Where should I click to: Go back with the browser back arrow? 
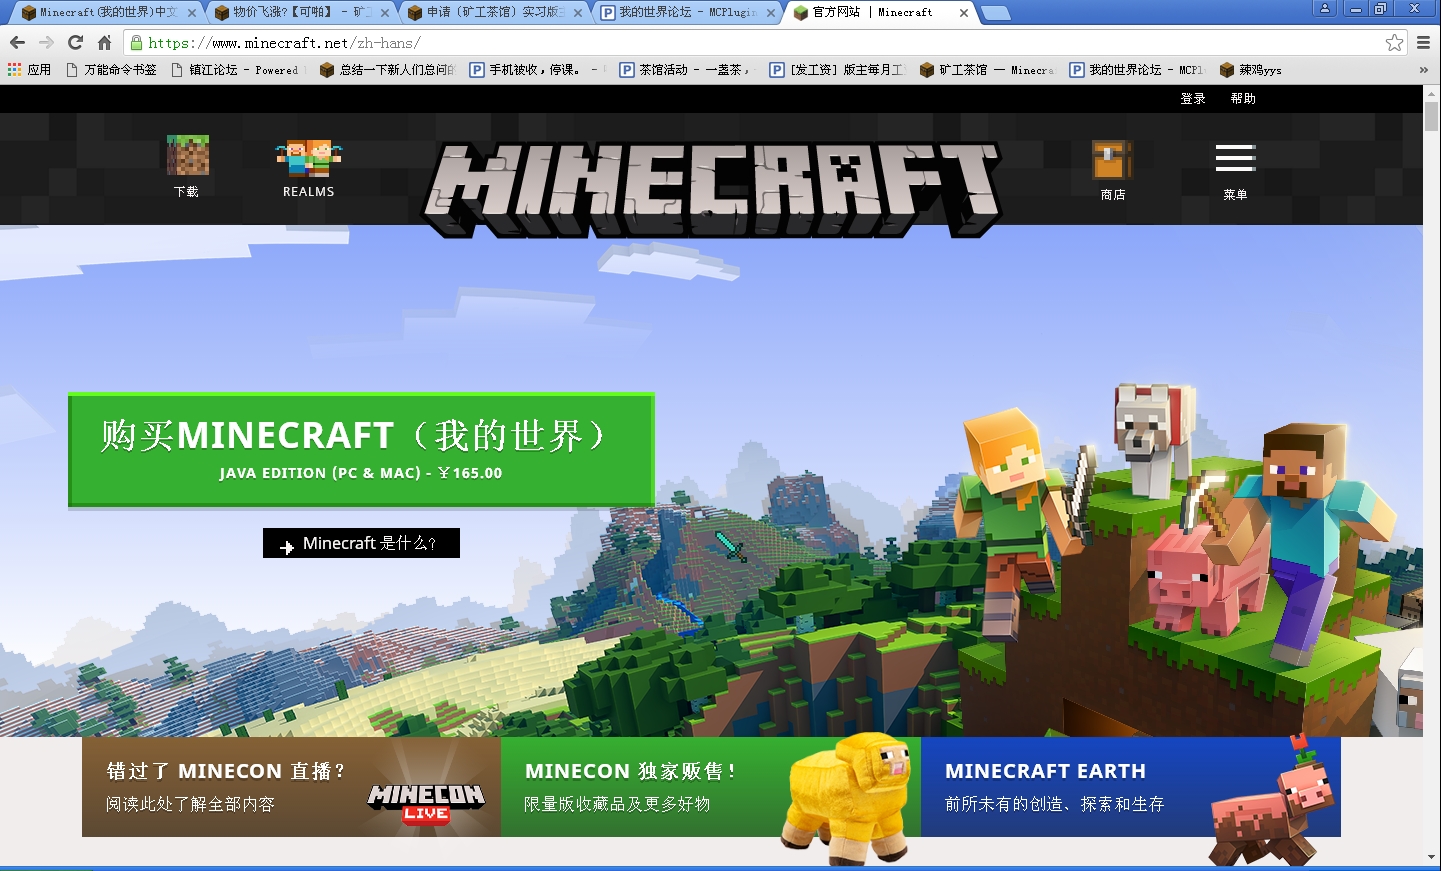(x=17, y=42)
